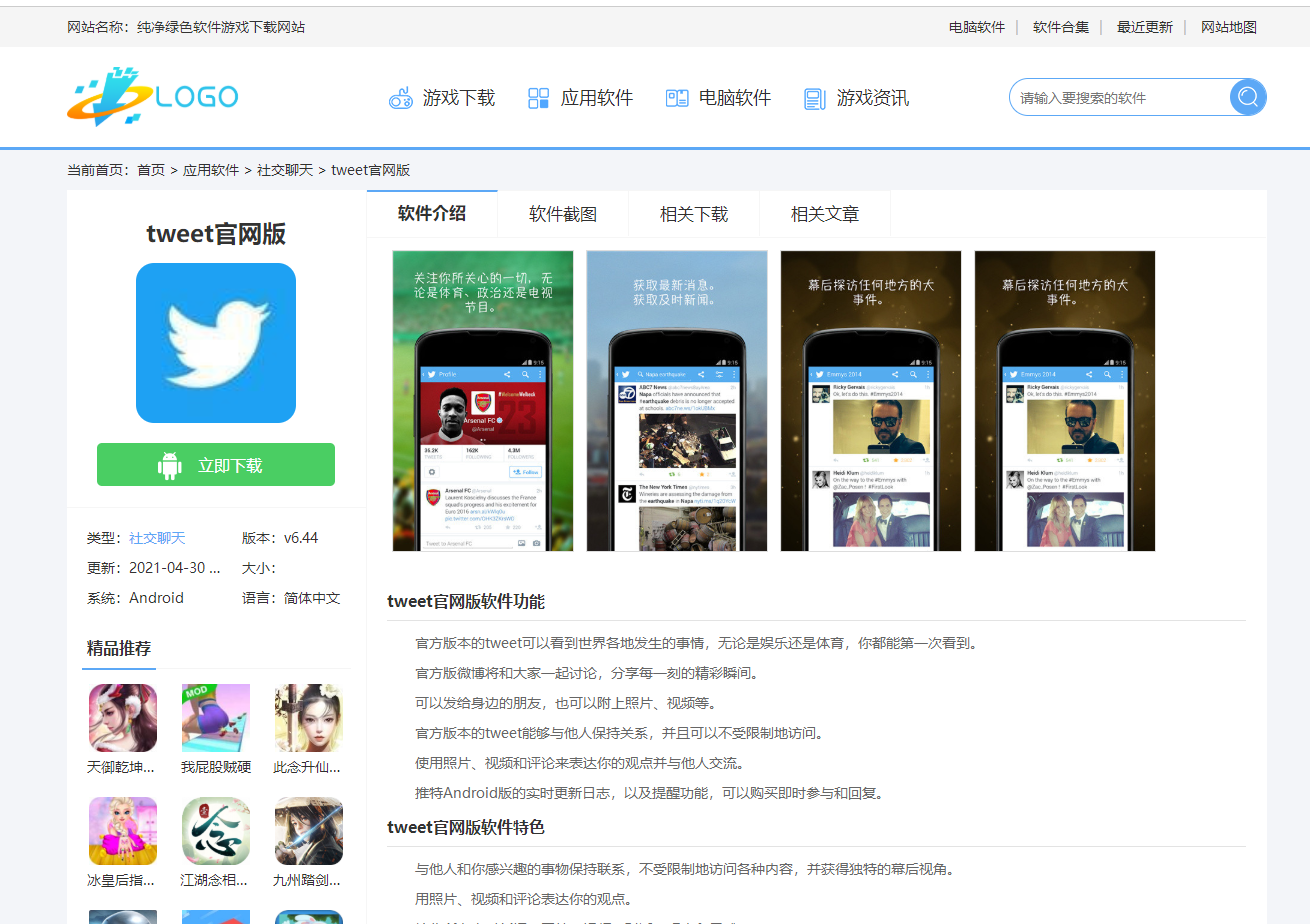Image resolution: width=1310 pixels, height=924 pixels.
Task: Click the computer icon beside 电脑软件
Action: point(677,98)
